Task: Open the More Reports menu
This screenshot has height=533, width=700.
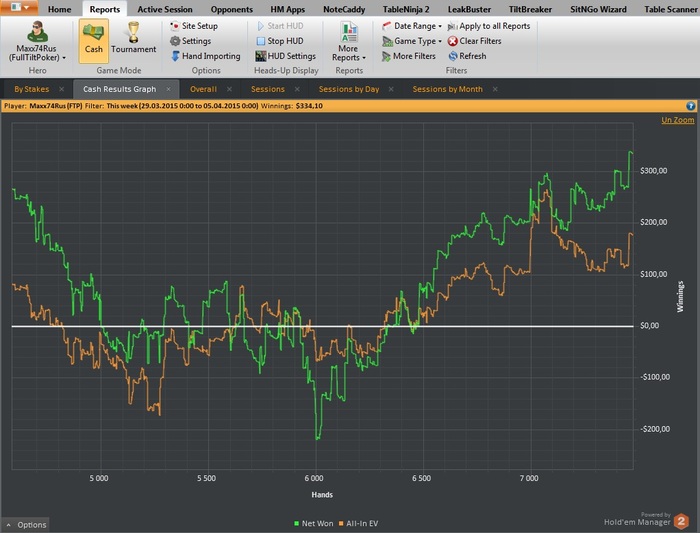Action: [x=349, y=42]
